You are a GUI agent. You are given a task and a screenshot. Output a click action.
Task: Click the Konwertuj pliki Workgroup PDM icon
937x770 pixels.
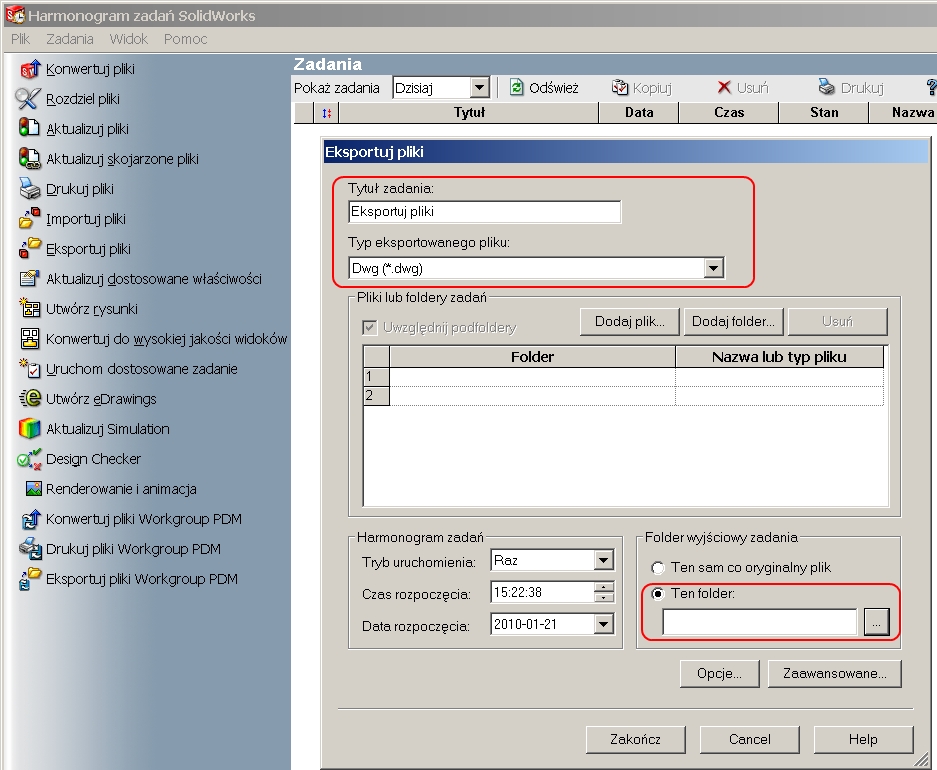pos(30,519)
